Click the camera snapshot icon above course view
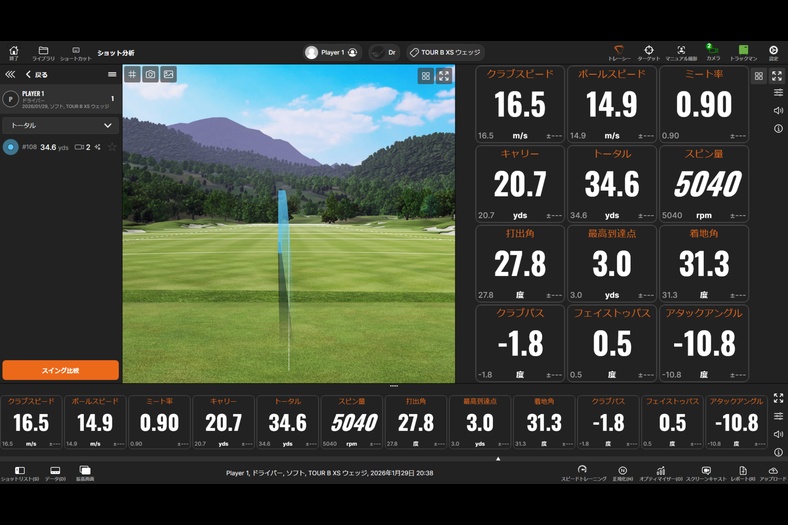 [x=150, y=74]
